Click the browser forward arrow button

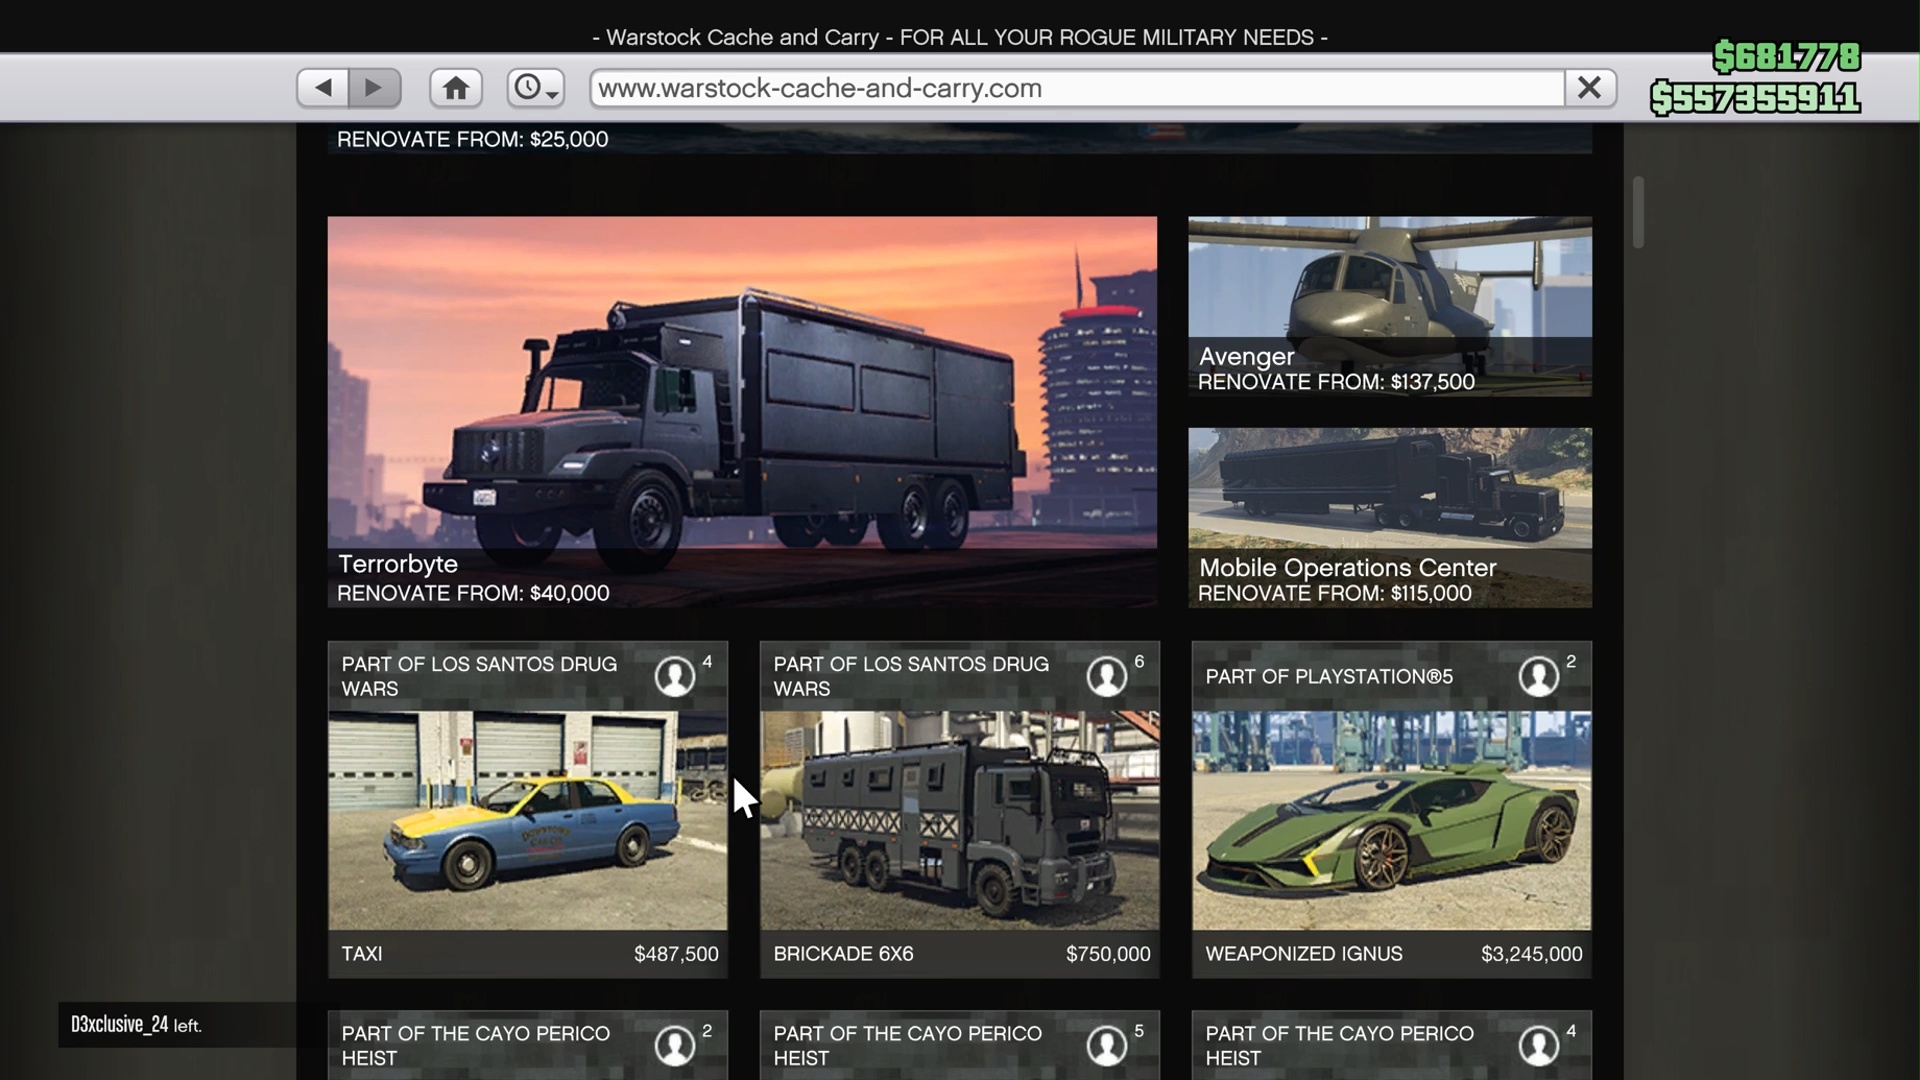point(374,88)
